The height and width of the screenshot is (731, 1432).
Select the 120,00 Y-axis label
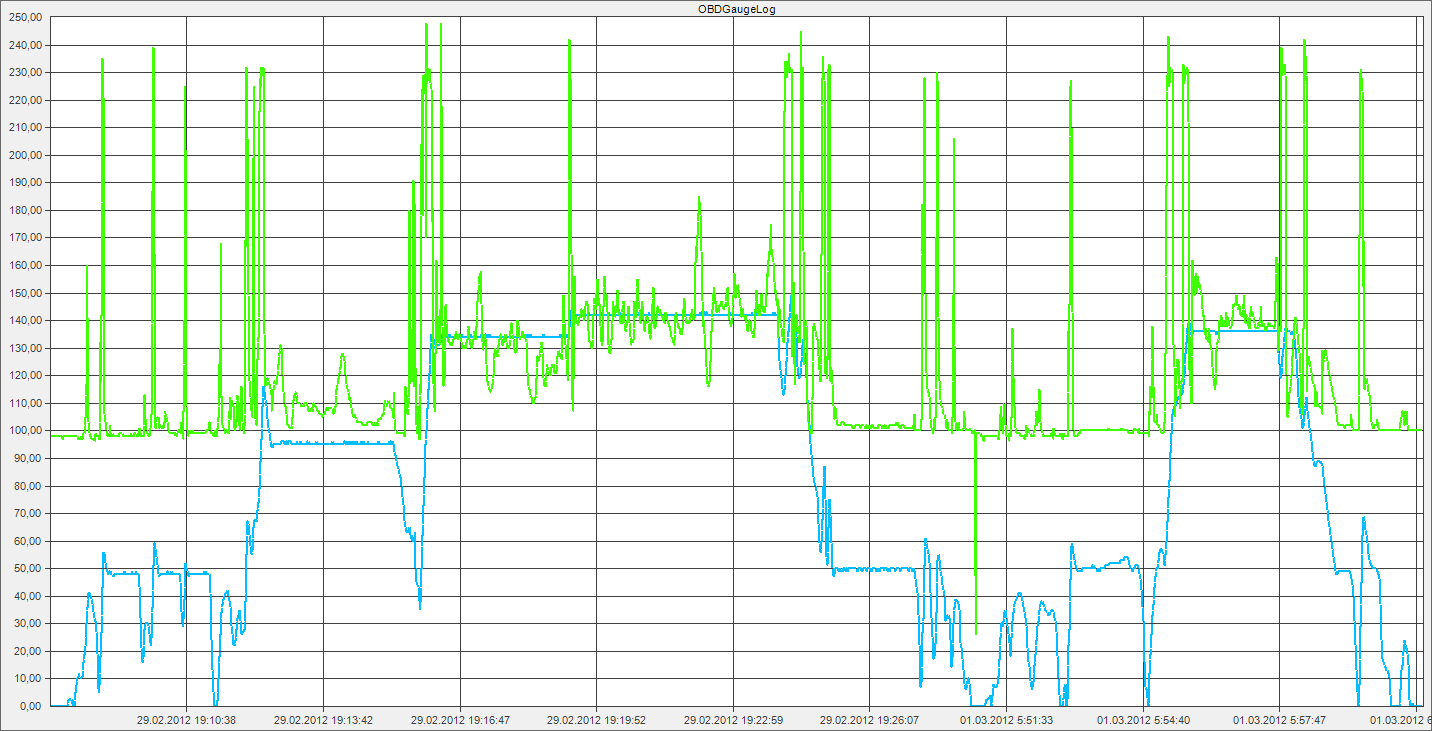(x=24, y=376)
